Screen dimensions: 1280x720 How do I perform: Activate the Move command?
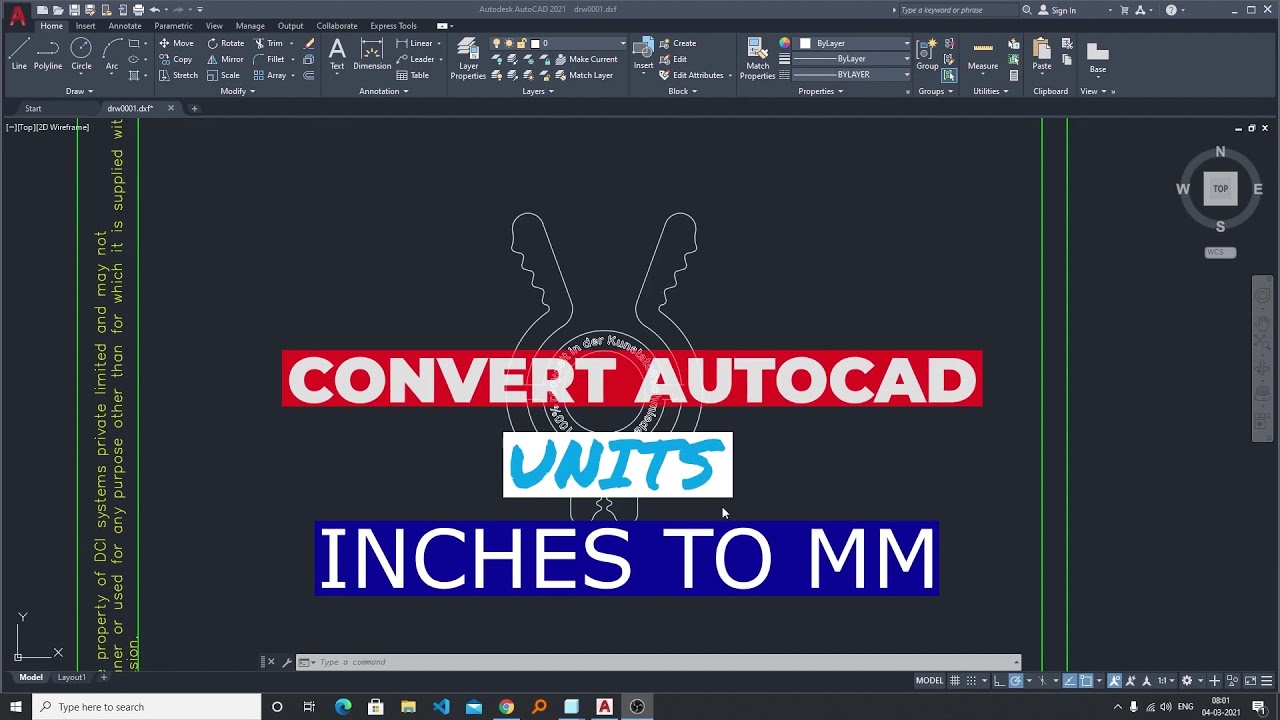(x=178, y=43)
